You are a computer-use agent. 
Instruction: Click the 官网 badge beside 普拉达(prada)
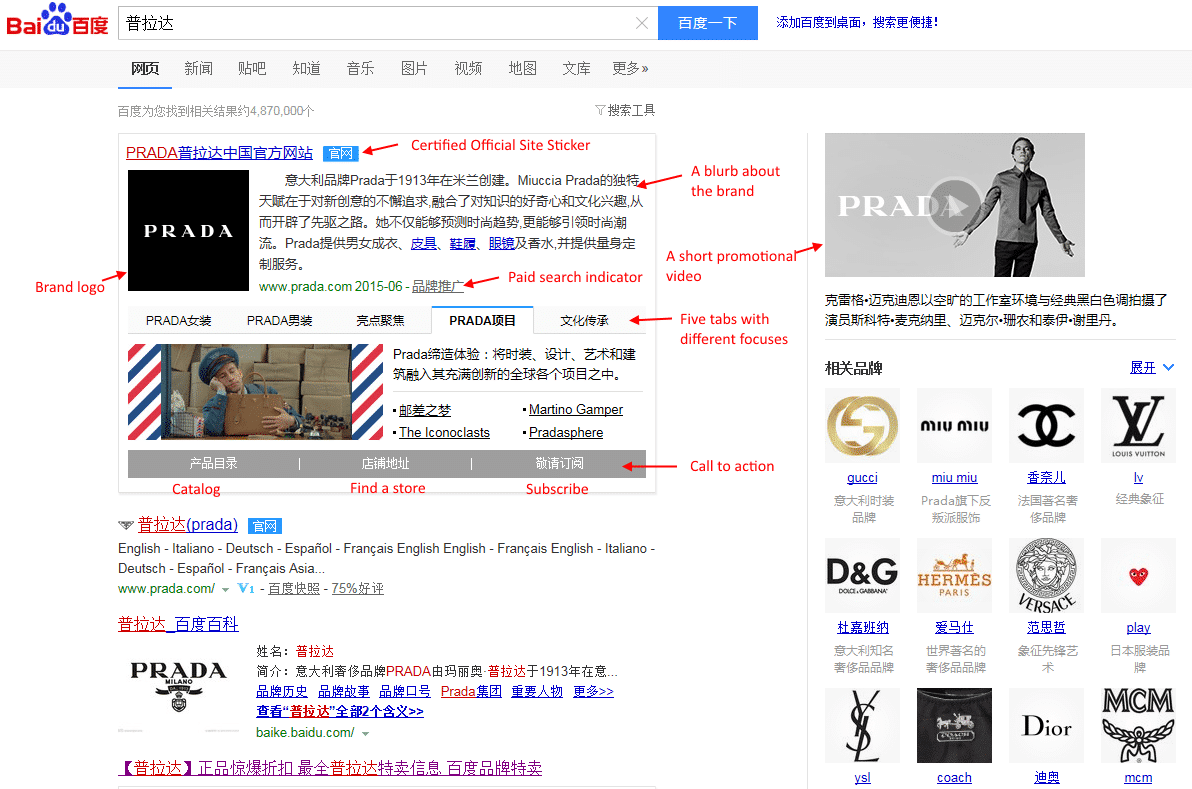point(265,526)
